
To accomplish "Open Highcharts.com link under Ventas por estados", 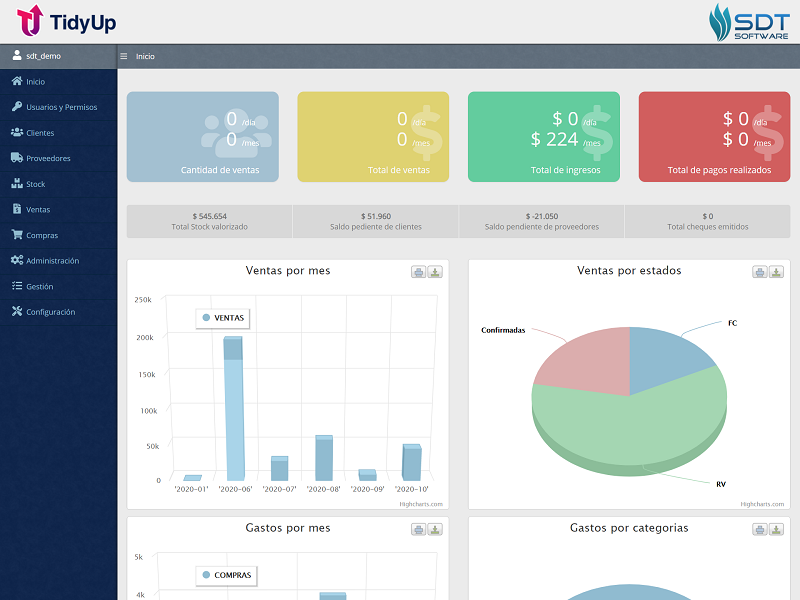I will [x=762, y=504].
